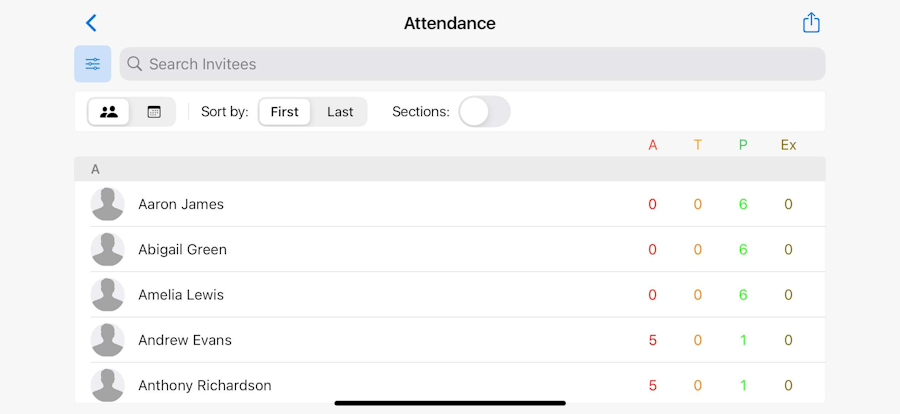Tap Abigail Green's profile picture
The image size is (900, 414).
(x=108, y=250)
